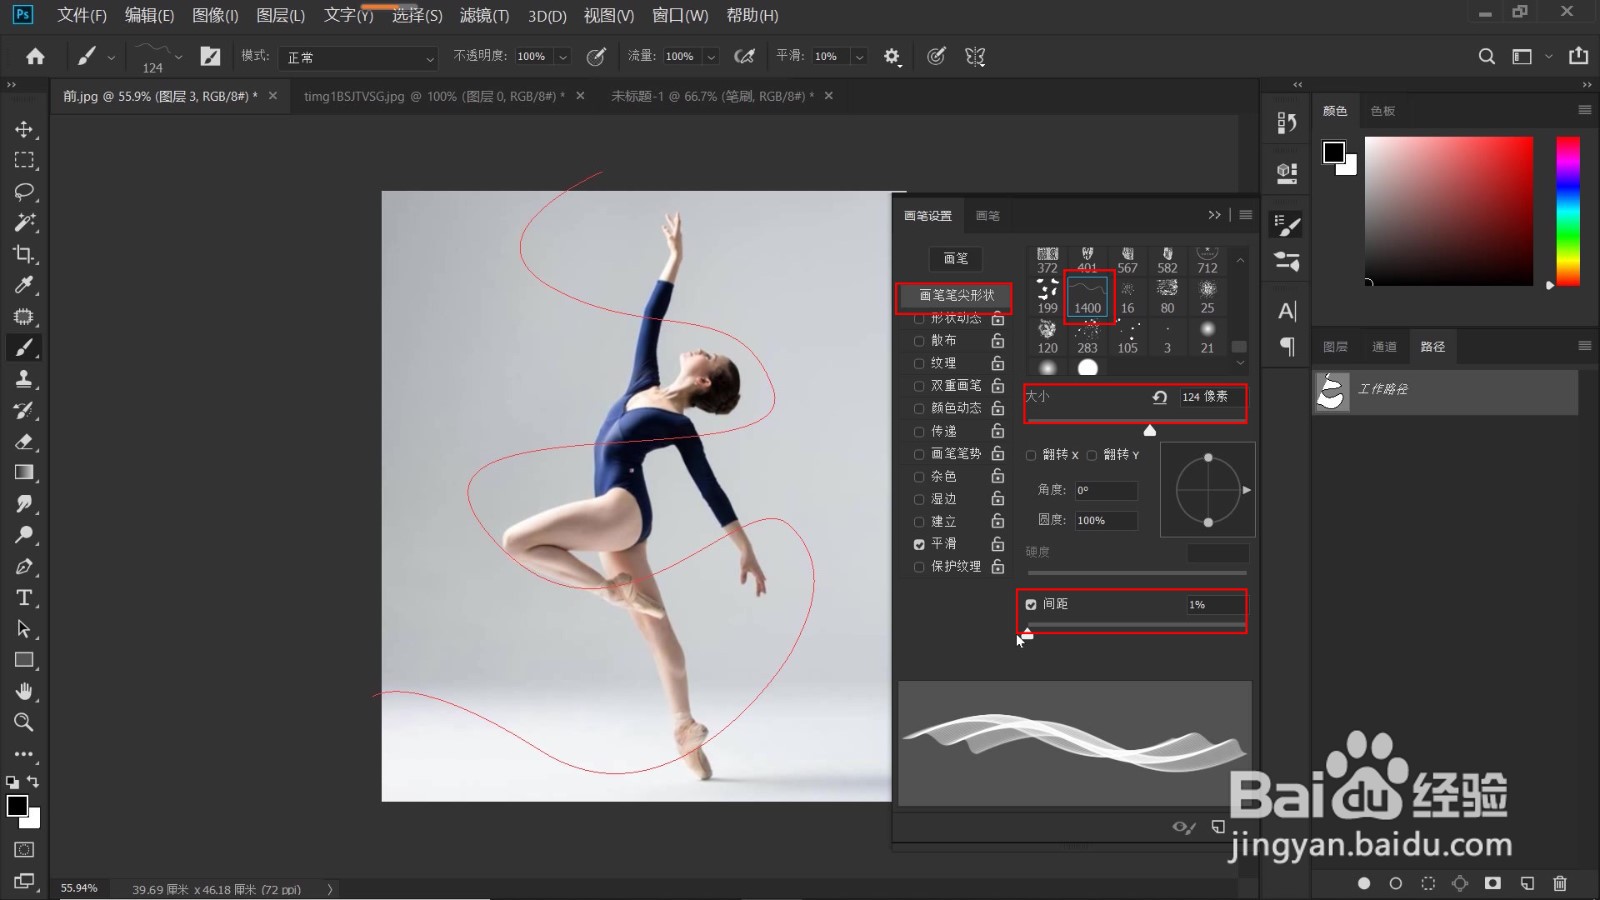The height and width of the screenshot is (900, 1600).
Task: Select the Hand tool
Action: [x=24, y=691]
